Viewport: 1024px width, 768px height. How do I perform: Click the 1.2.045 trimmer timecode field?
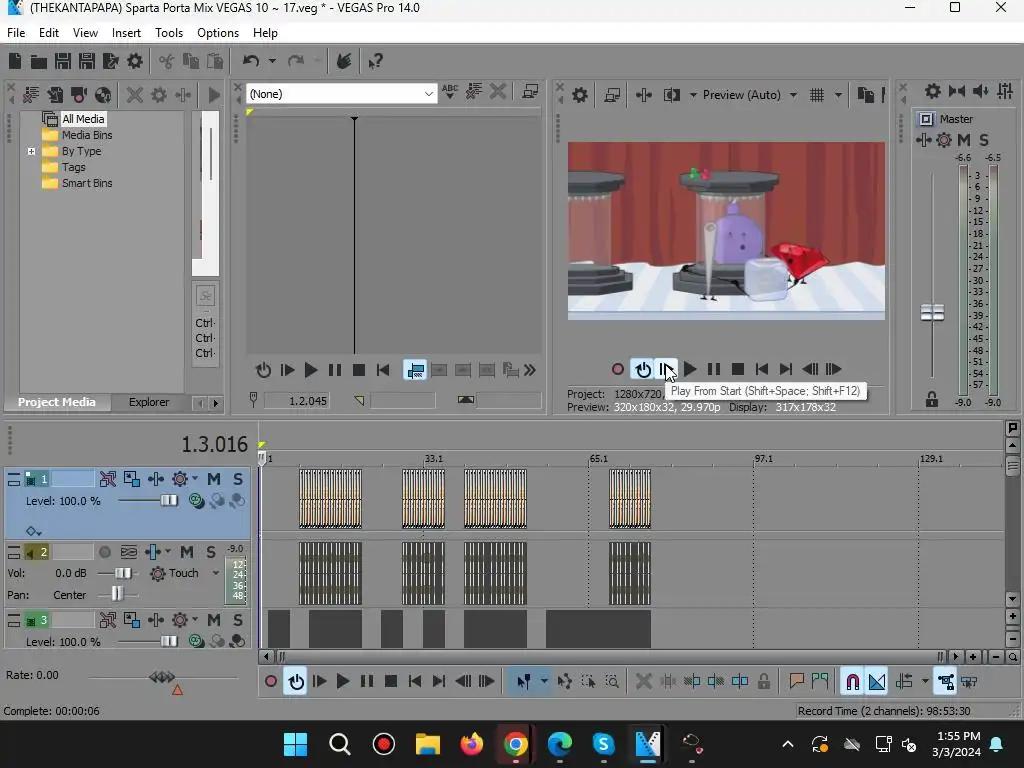point(296,401)
